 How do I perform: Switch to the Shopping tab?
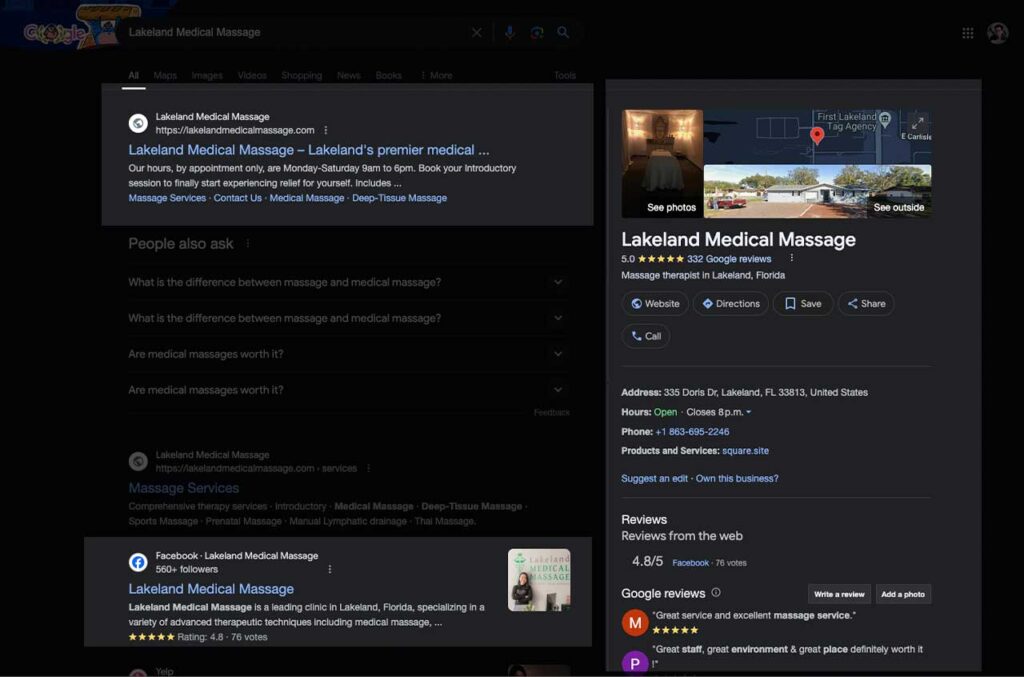pyautogui.click(x=302, y=75)
